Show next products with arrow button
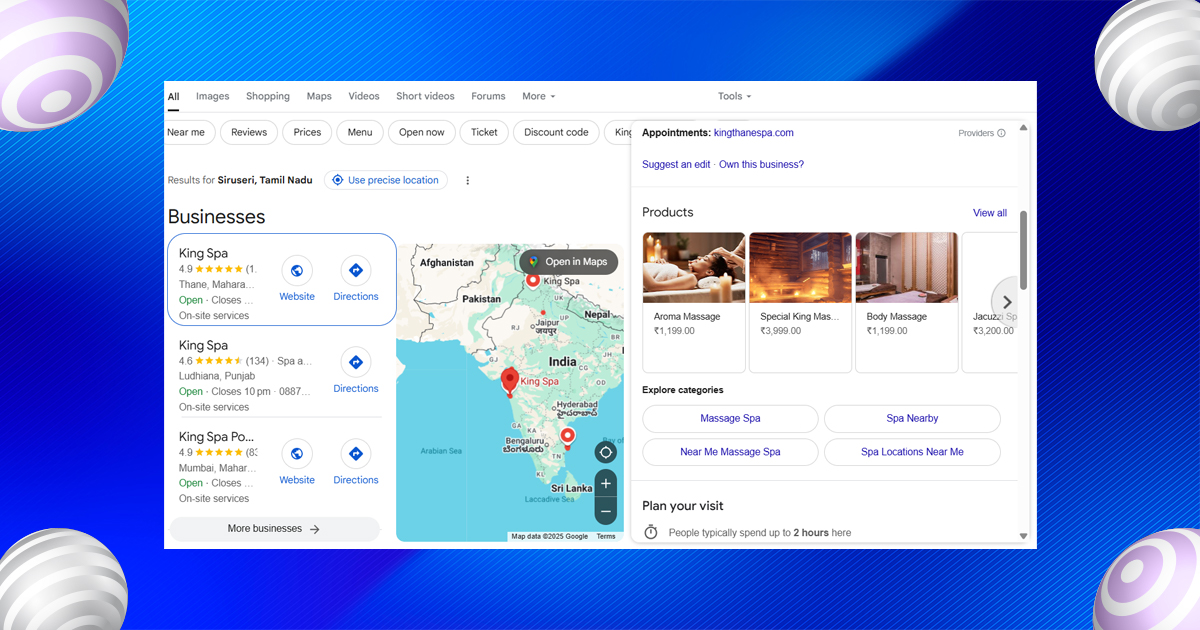This screenshot has width=1200, height=630. click(x=1006, y=302)
